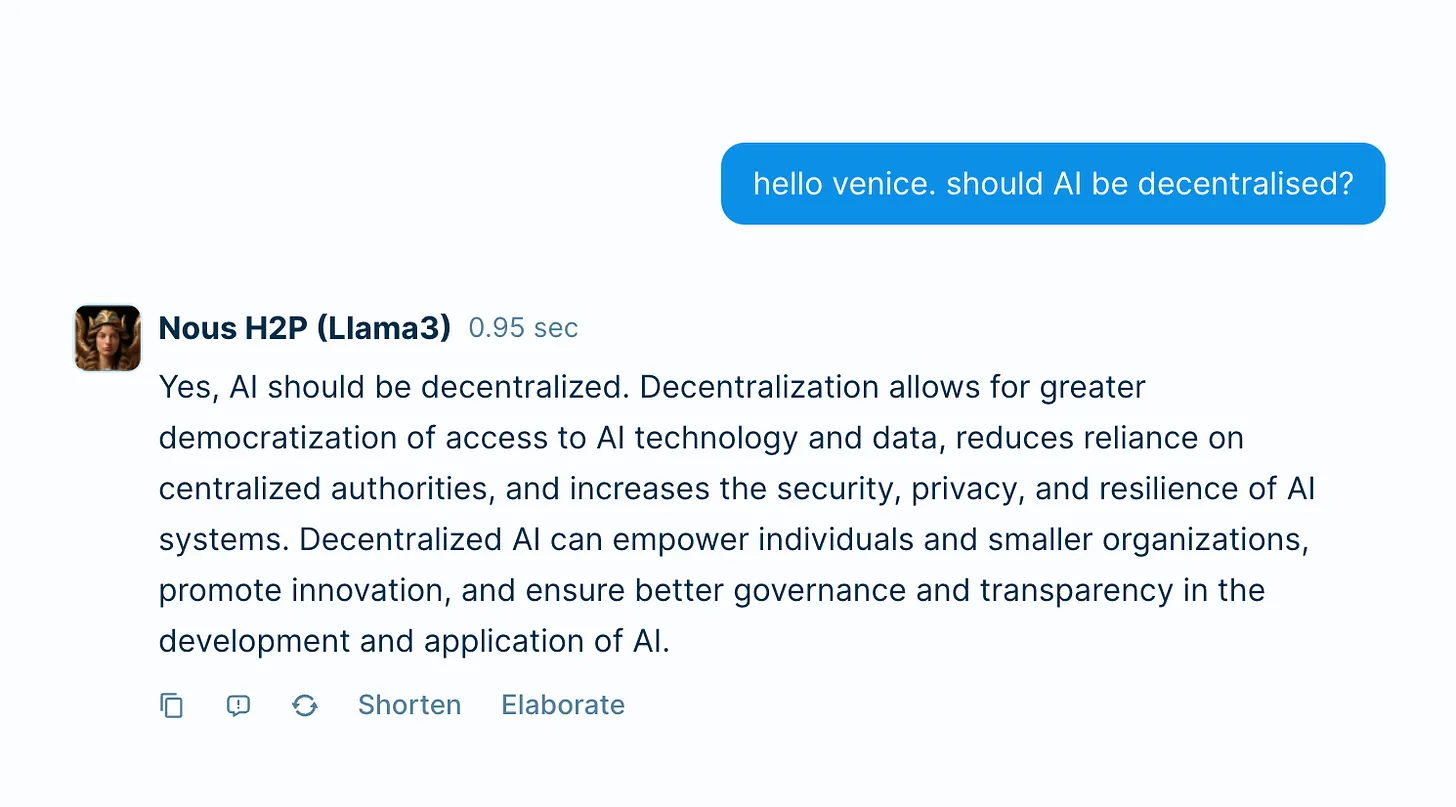Click 'promote innovation' in the response
The height and width of the screenshot is (807, 1456).
point(301,591)
